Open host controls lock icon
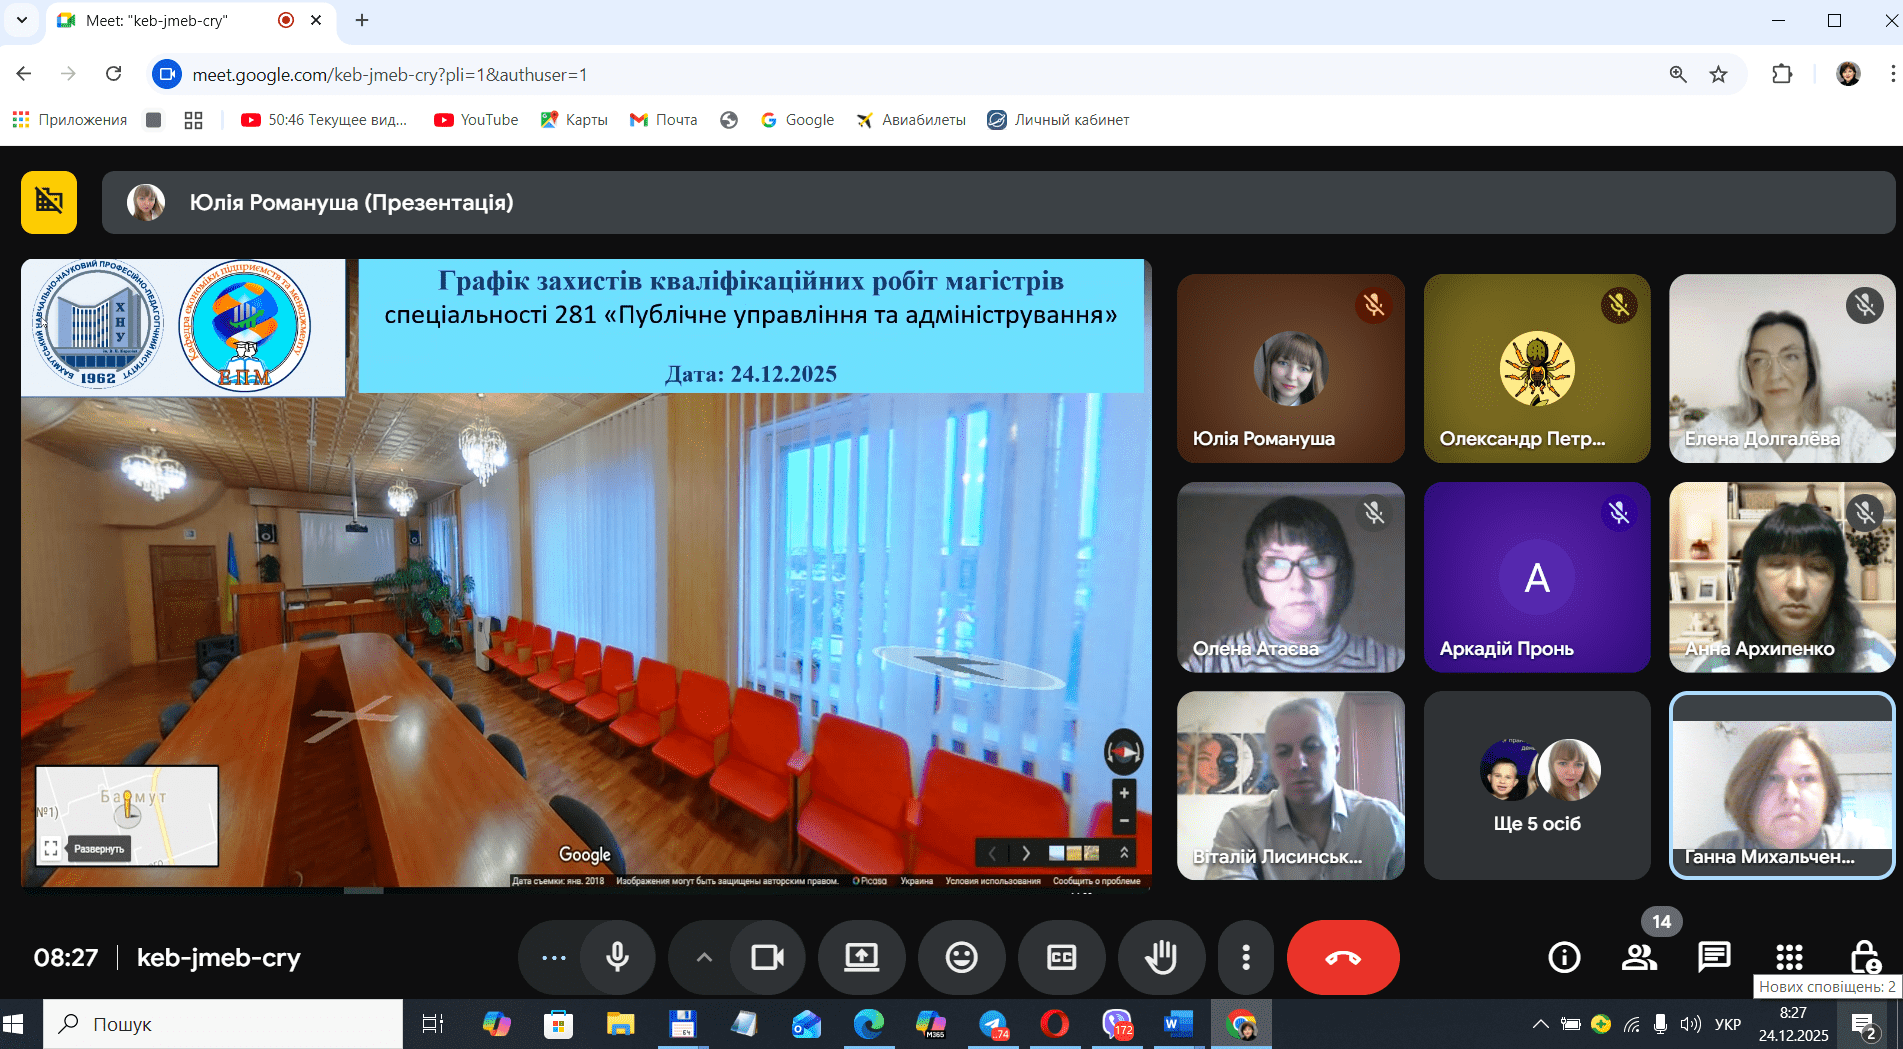This screenshot has height=1049, width=1903. coord(1864,957)
